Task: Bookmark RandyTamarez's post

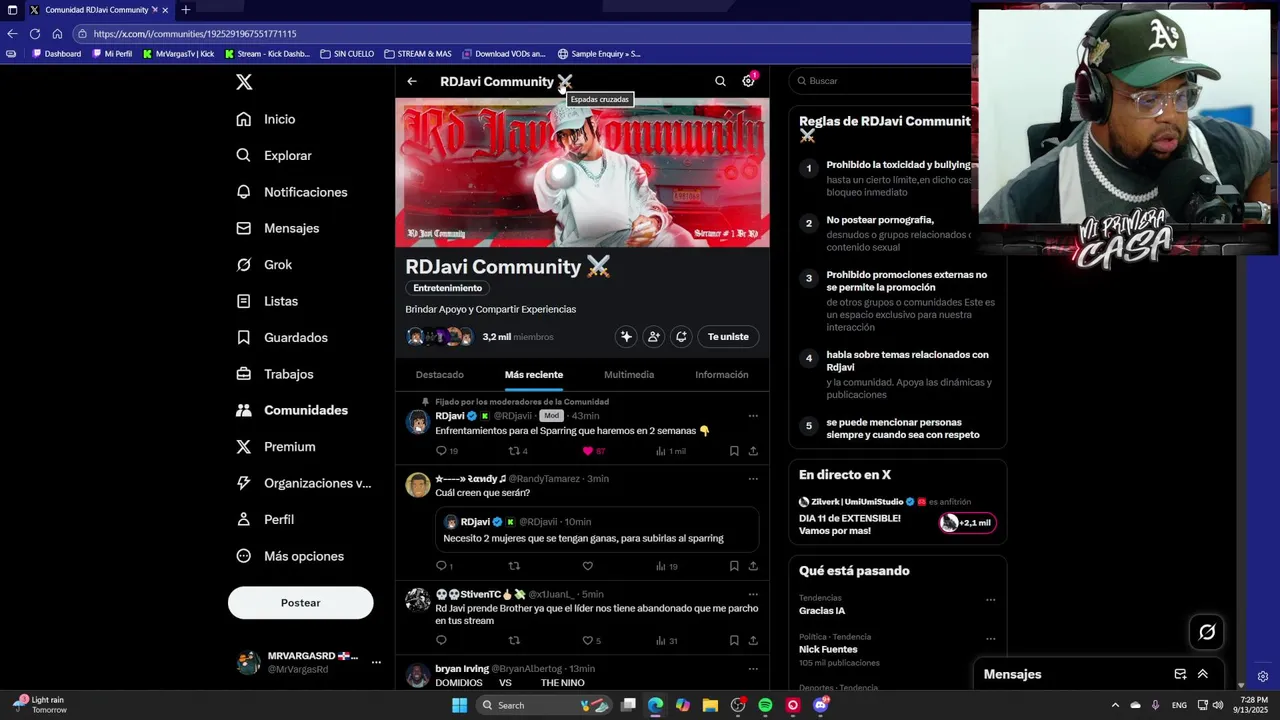Action: click(x=734, y=566)
